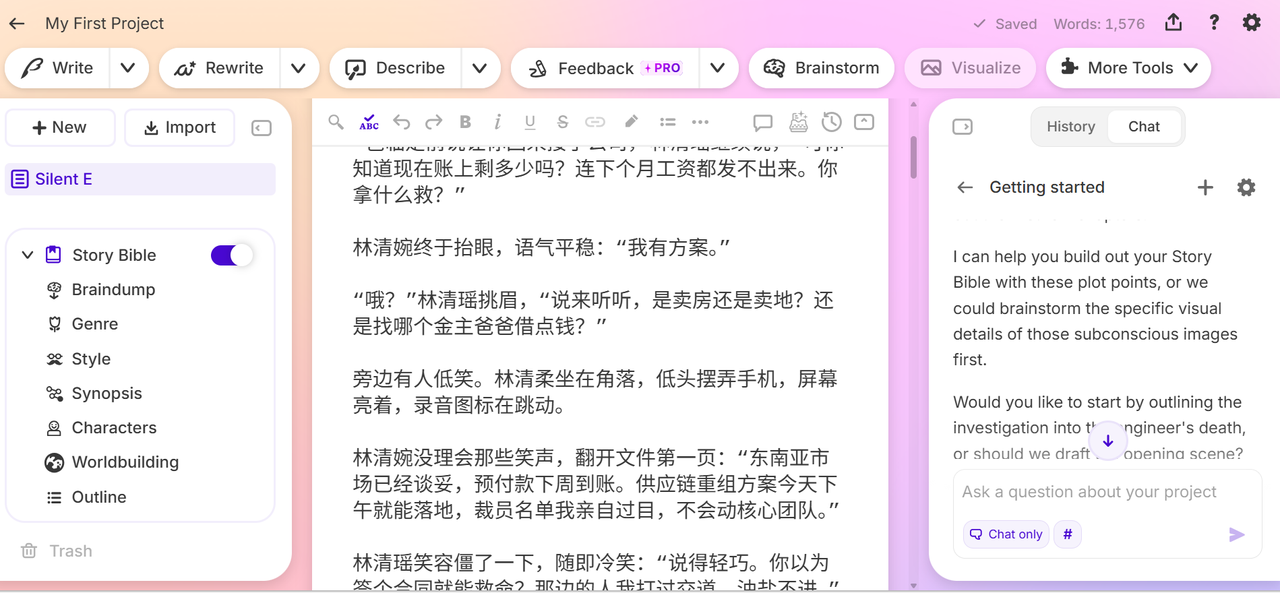Collapse the Story Bible tree section
This screenshot has height=593, width=1280.
coord(27,255)
